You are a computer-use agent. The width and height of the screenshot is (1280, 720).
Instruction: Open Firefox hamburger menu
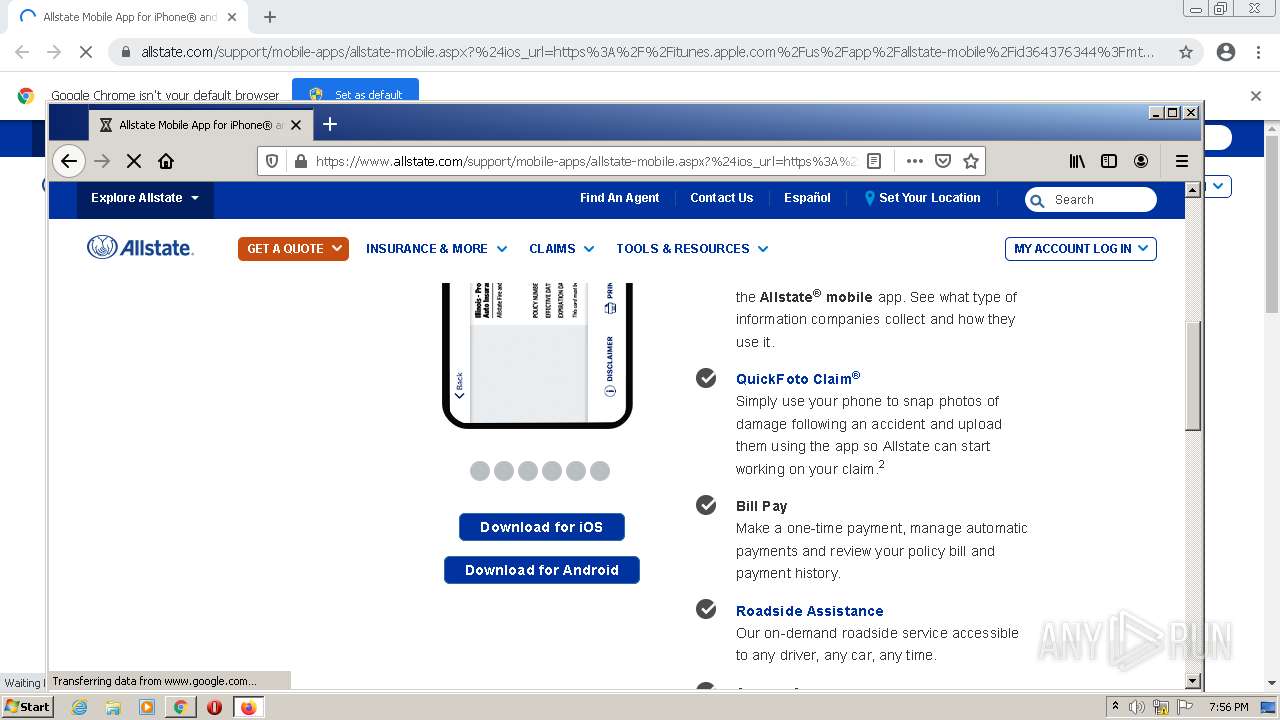1182,161
